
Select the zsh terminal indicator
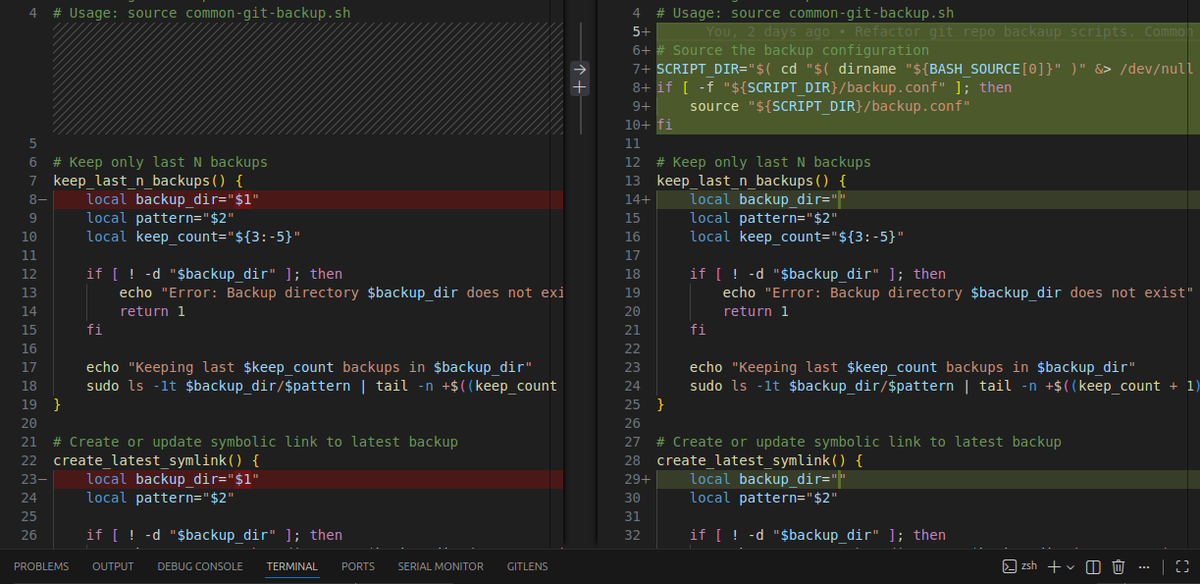(x=1021, y=566)
